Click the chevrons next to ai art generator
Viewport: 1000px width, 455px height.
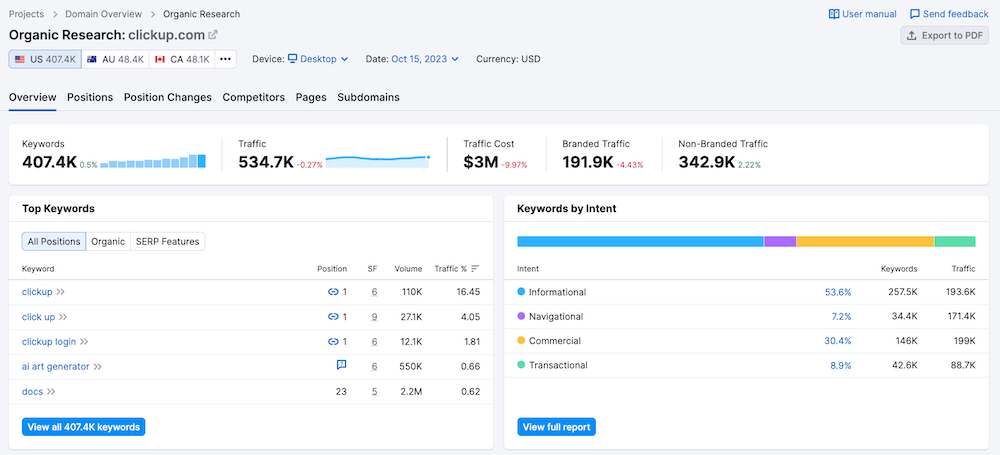(x=98, y=366)
